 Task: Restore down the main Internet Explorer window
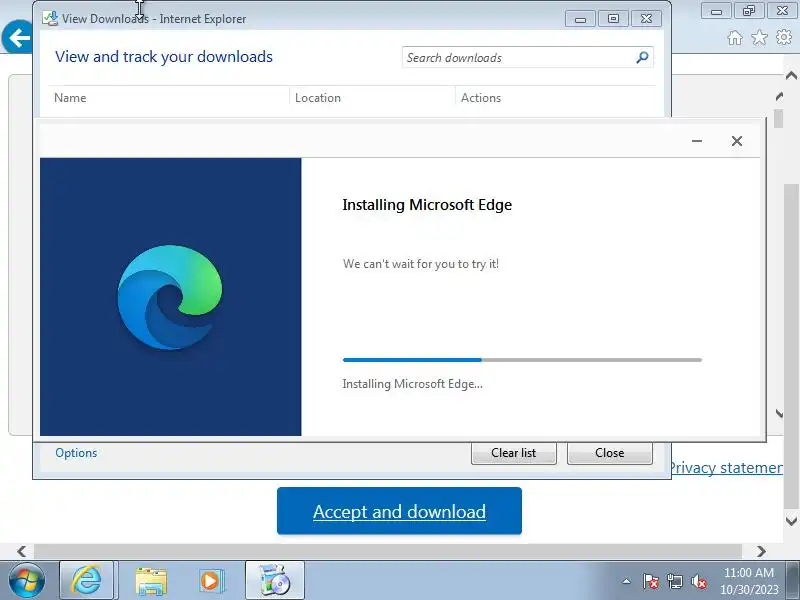point(749,11)
